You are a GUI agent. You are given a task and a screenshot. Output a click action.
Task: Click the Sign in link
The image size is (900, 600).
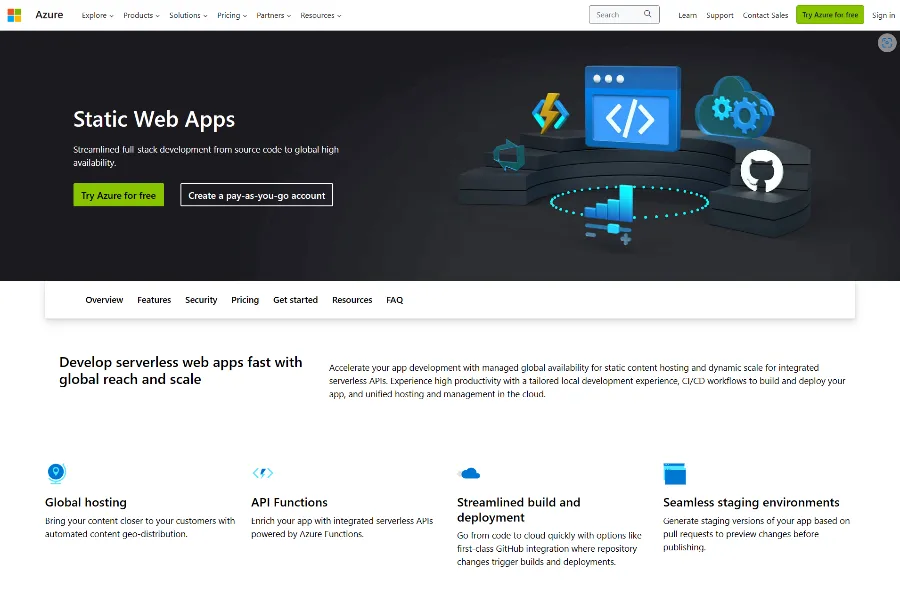point(883,16)
